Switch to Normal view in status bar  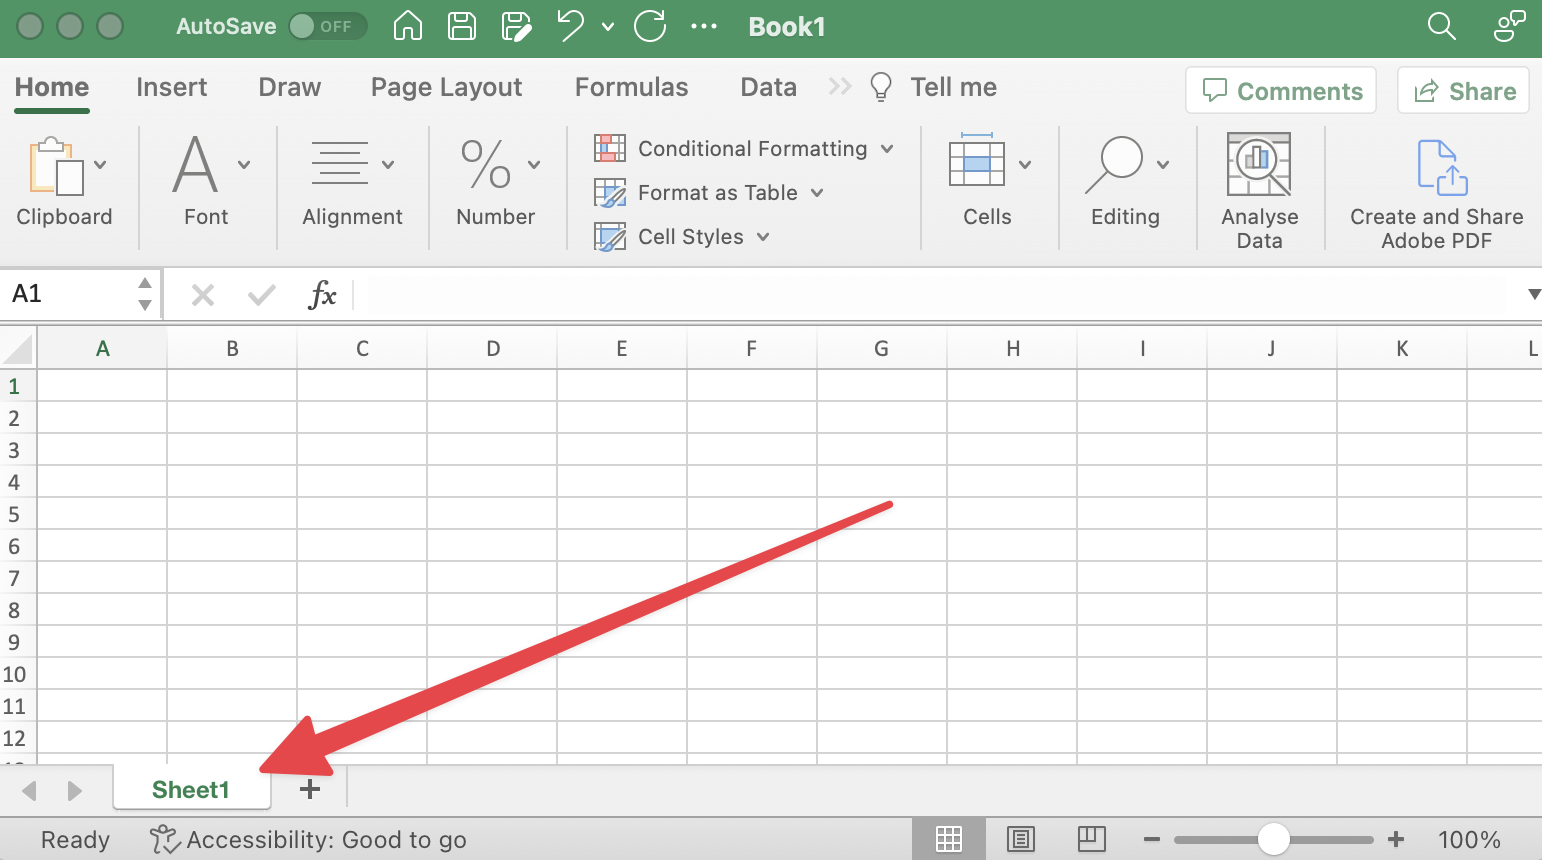[x=948, y=839]
